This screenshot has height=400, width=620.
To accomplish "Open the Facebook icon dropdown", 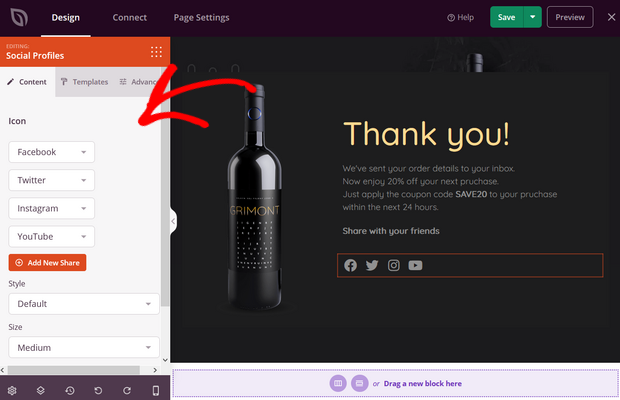I will pos(52,152).
